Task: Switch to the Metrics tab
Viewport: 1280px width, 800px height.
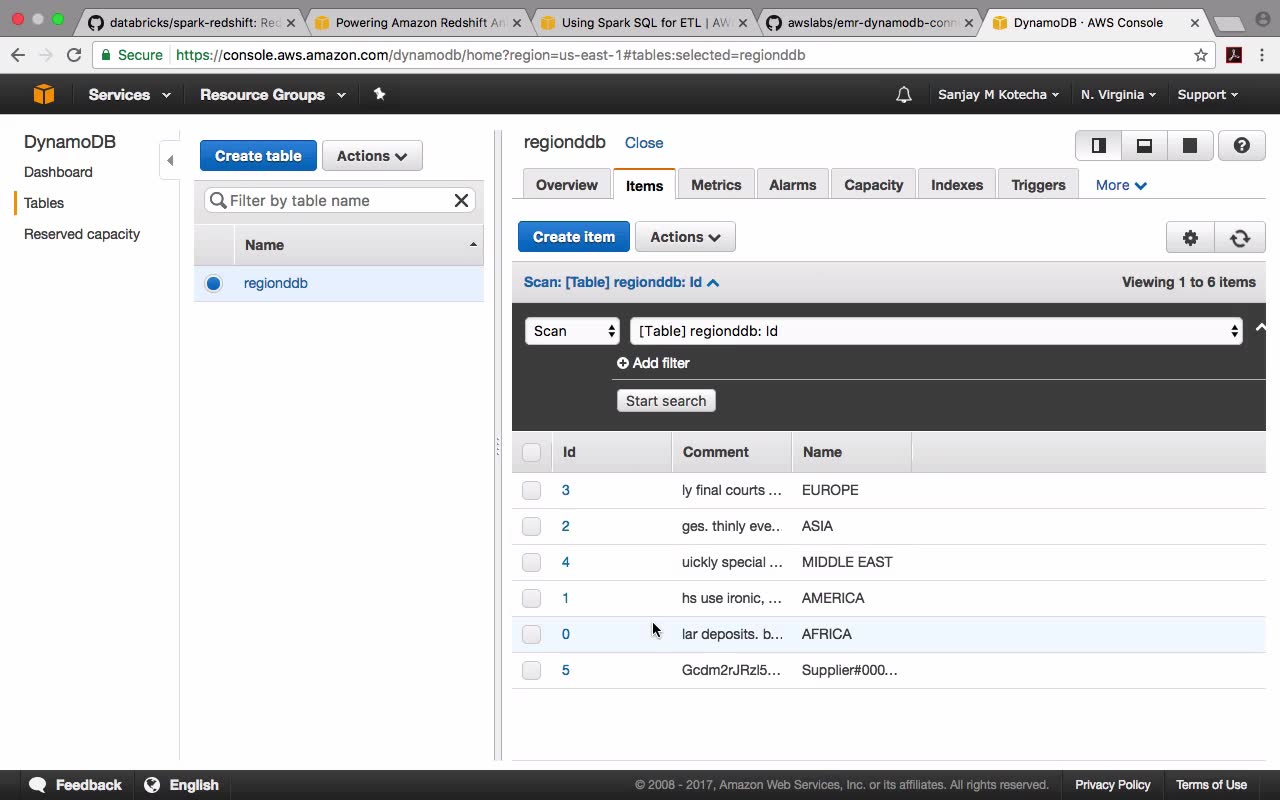Action: pyautogui.click(x=716, y=185)
